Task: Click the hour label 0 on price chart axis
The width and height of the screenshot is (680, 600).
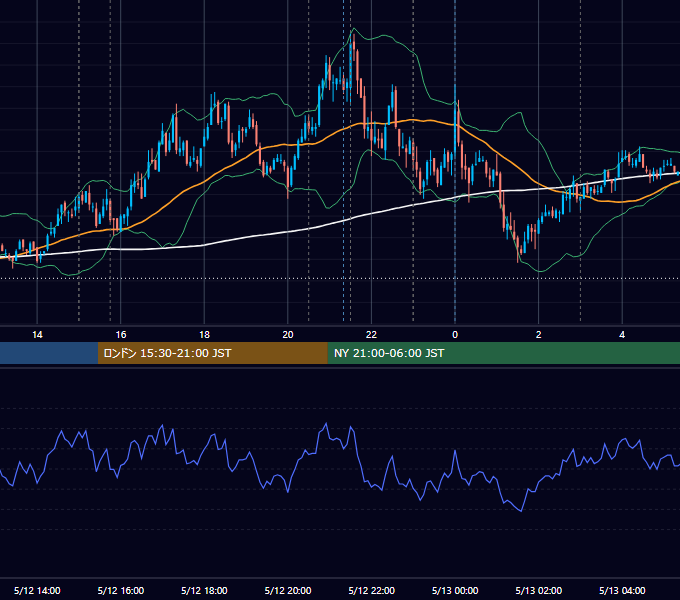Action: pyautogui.click(x=455, y=335)
